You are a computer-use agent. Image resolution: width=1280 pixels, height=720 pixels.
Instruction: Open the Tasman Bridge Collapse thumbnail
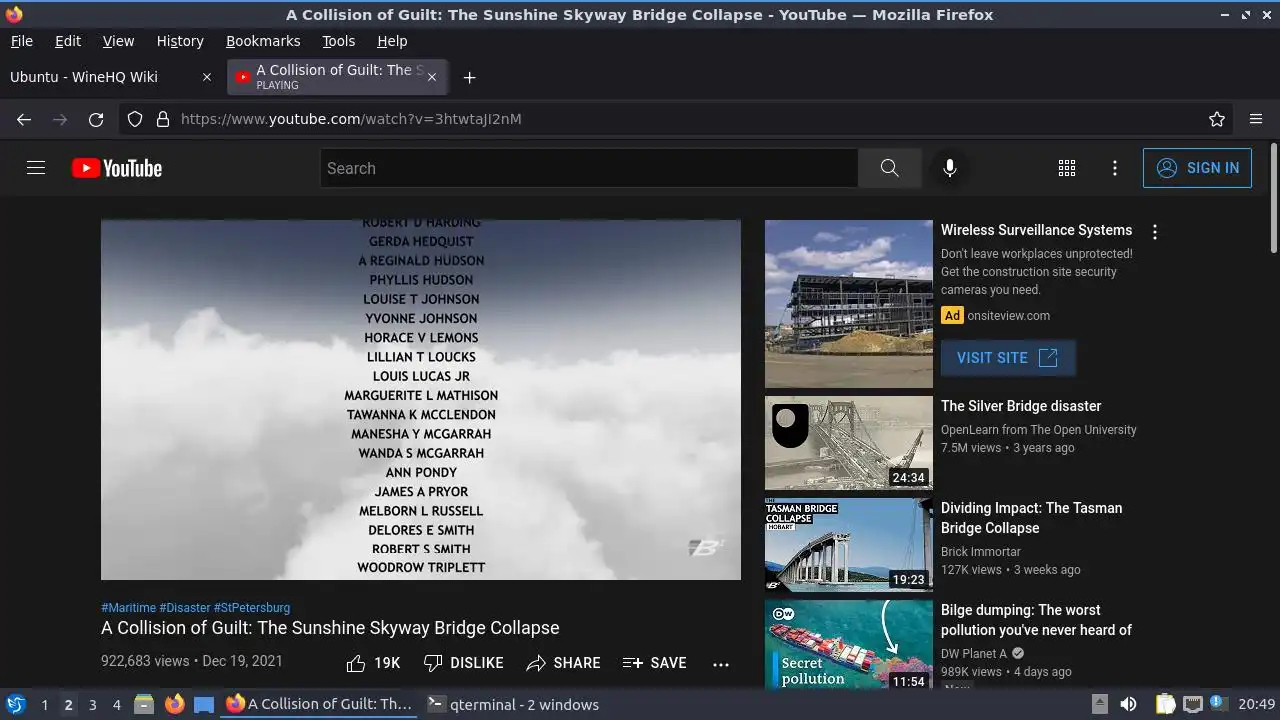pyautogui.click(x=849, y=545)
